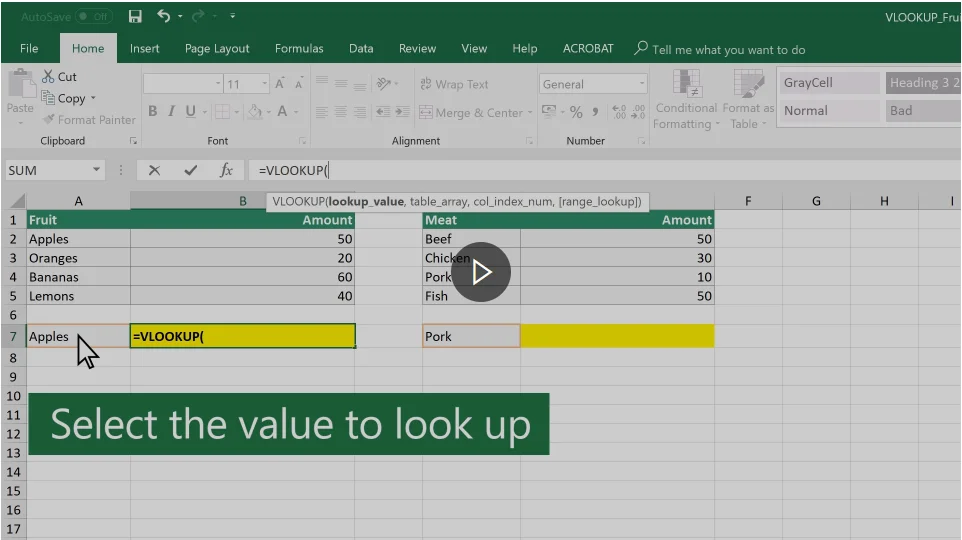
Task: Click the Save icon in quick access toolbar
Action: 135,17
